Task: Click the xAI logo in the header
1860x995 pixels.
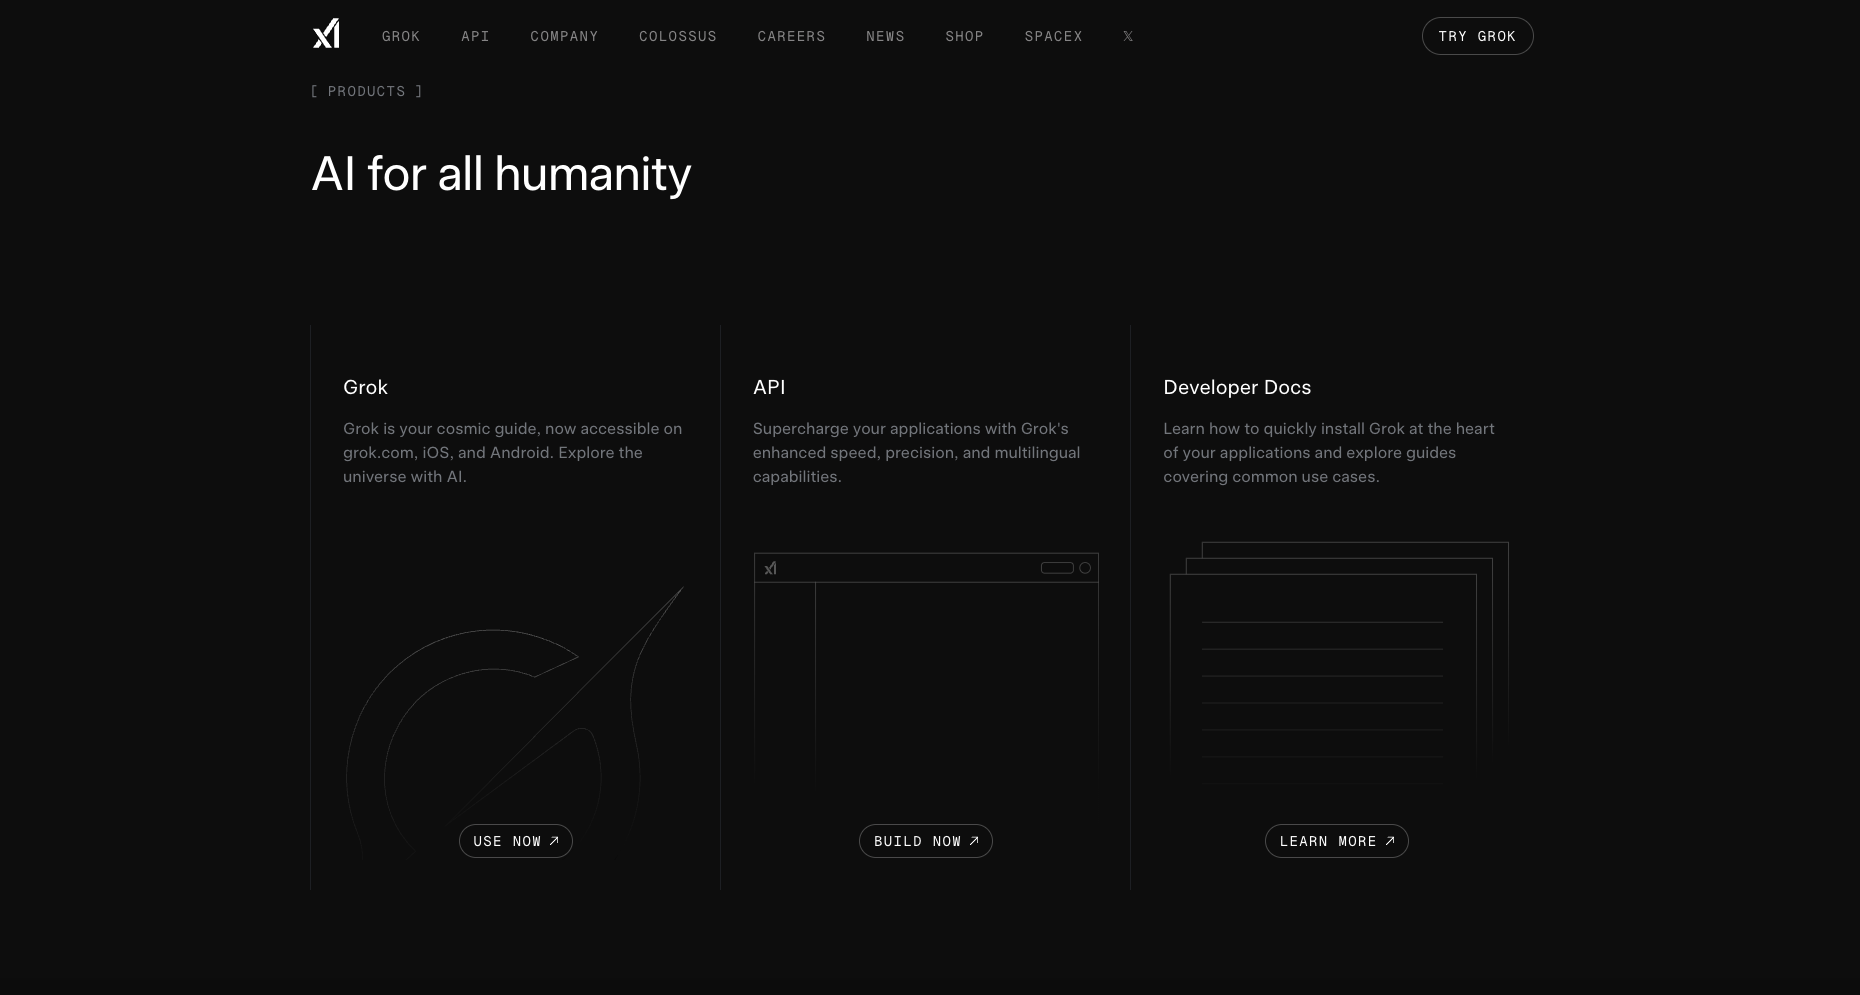Action: [x=326, y=35]
